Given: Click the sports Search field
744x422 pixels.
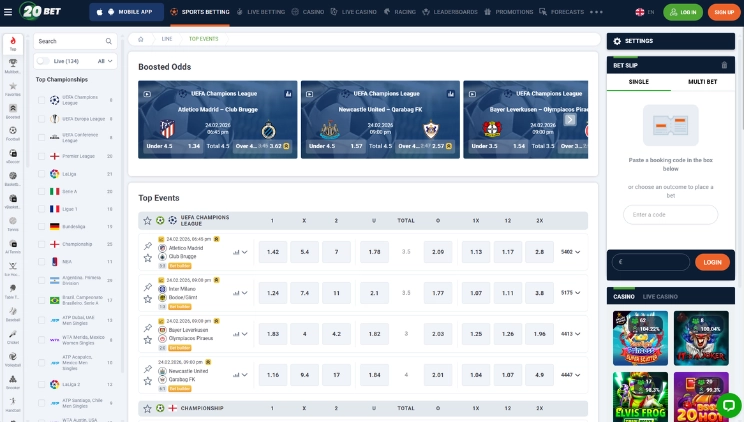Looking at the screenshot, I should click(75, 41).
